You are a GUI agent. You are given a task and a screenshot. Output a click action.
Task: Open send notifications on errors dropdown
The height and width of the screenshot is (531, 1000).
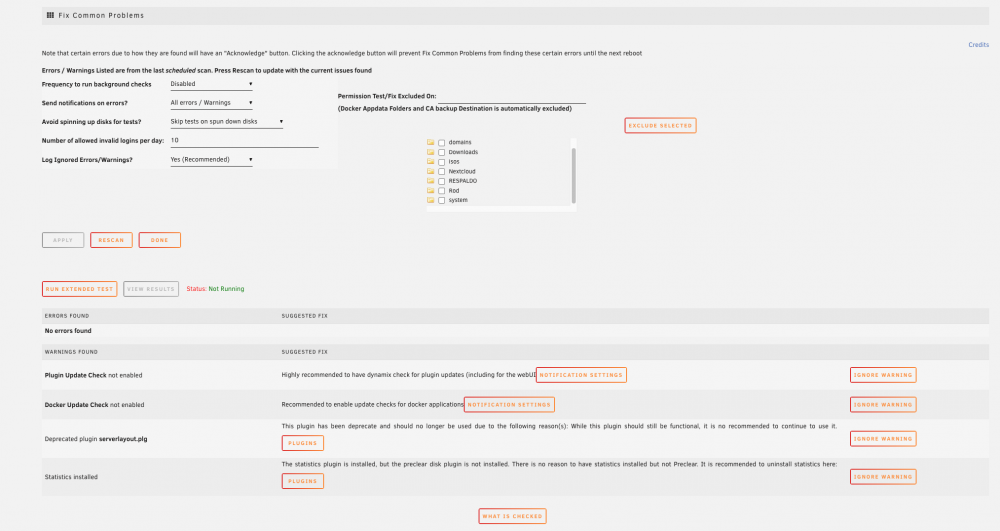tap(211, 103)
